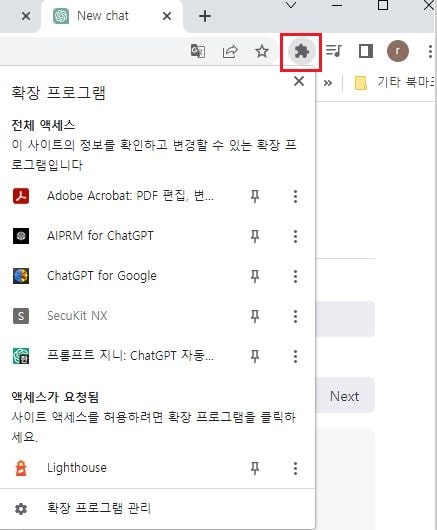Open more options for Adobe Acrobat
The image size is (437, 530).
[295, 196]
